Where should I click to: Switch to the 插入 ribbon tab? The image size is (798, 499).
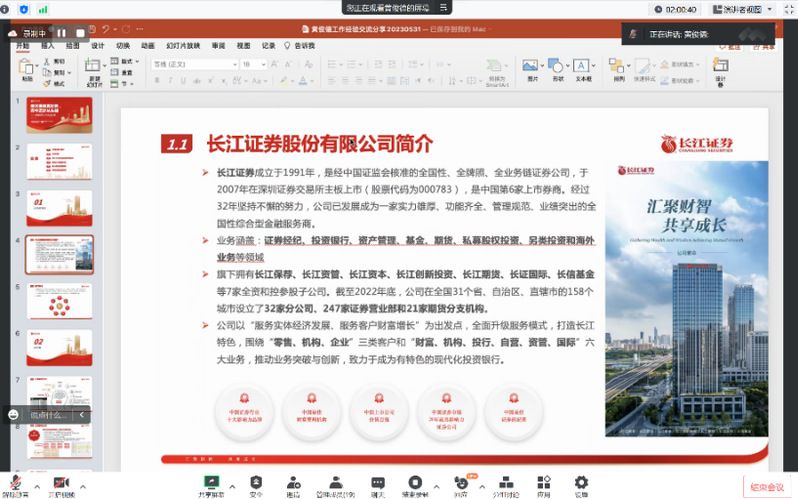click(48, 46)
